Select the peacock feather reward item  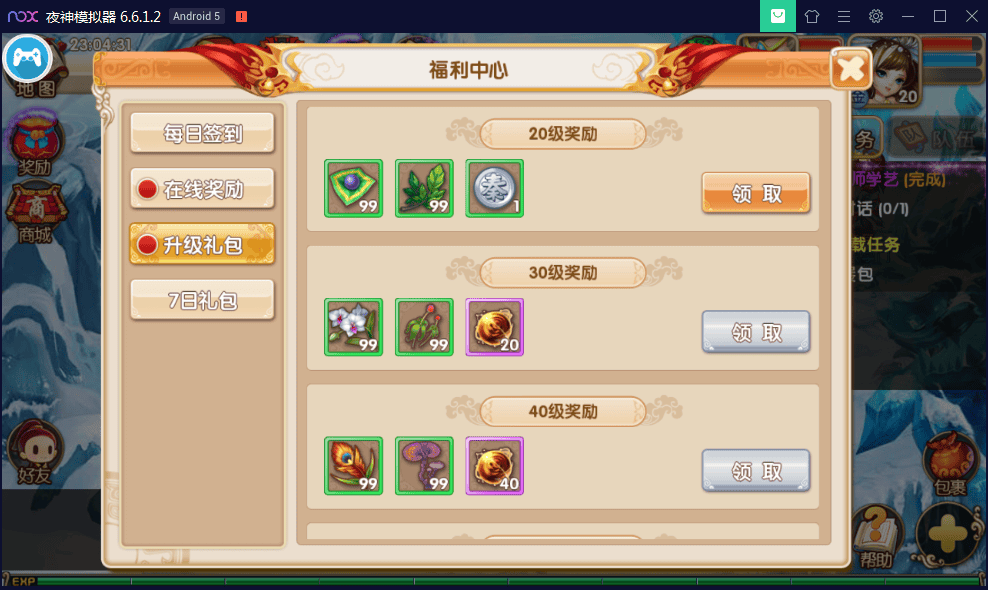click(x=353, y=466)
